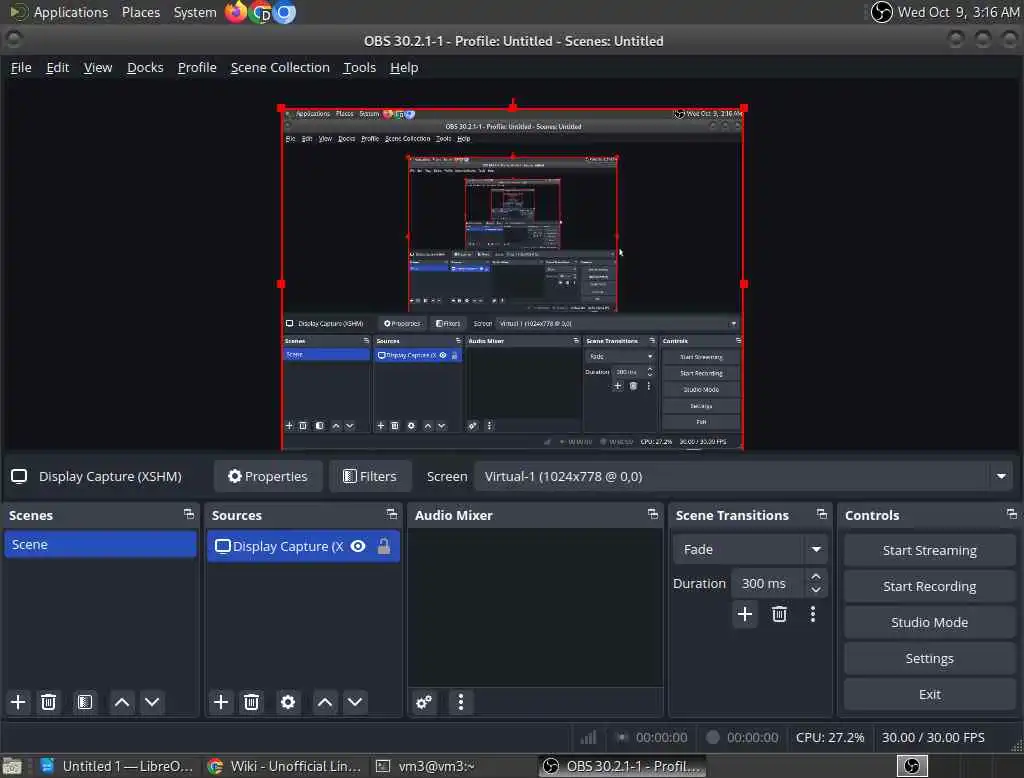Open the Help menu
Screen dimensions: 1024x778
click(404, 67)
